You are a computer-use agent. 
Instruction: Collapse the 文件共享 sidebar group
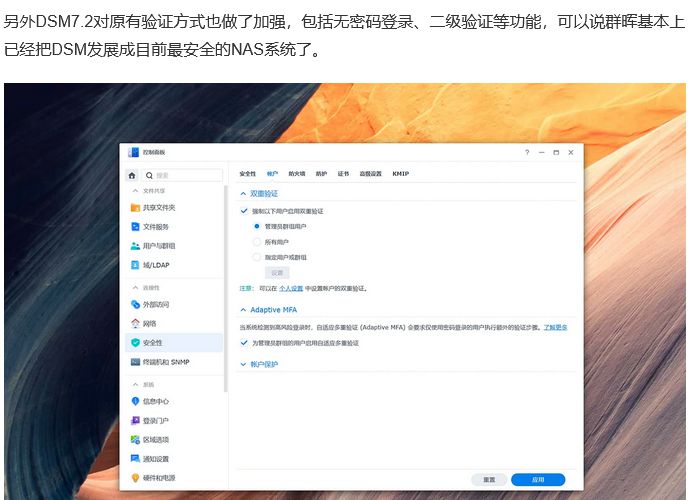(135, 191)
